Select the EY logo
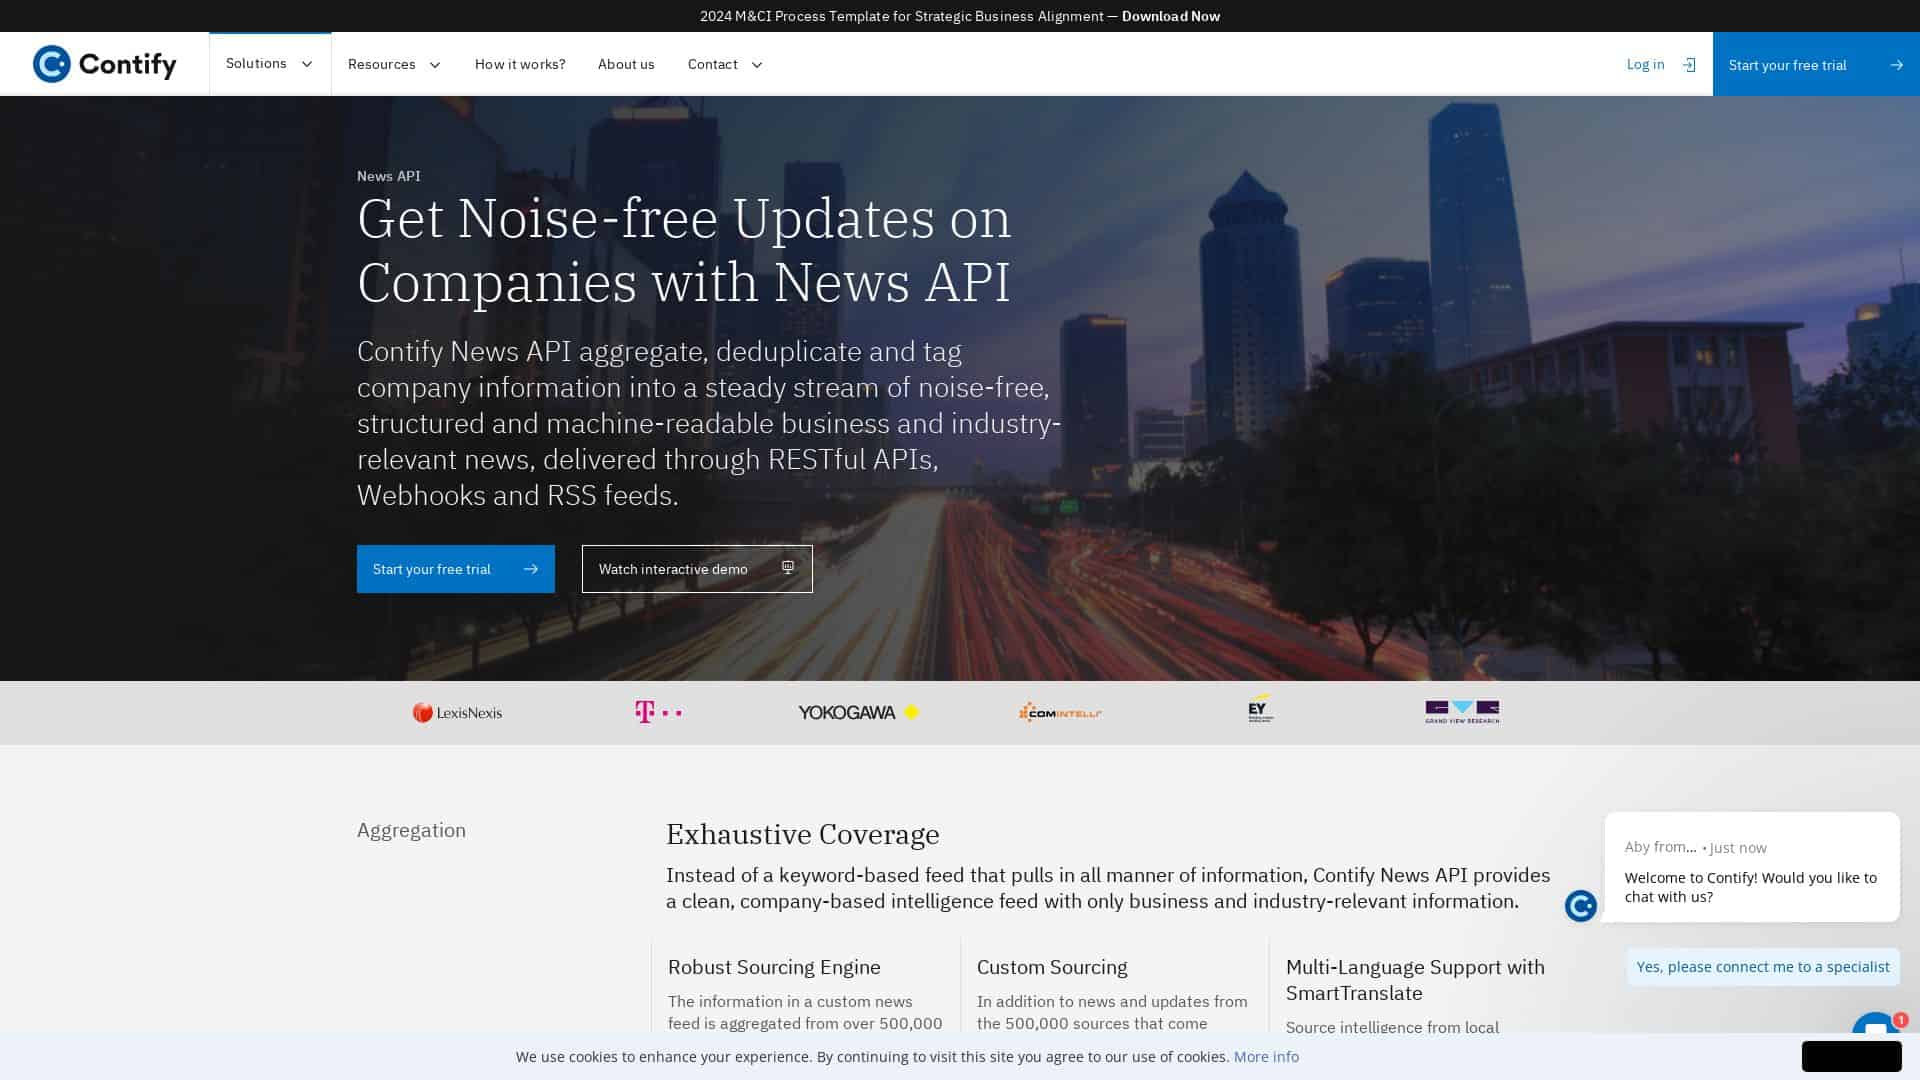Viewport: 1920px width, 1080px height. coord(1259,712)
